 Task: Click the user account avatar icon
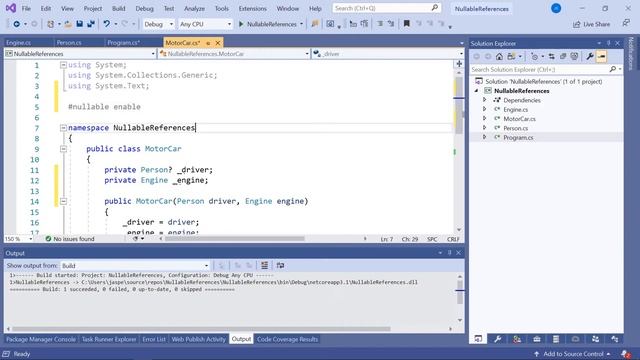click(x=556, y=8)
